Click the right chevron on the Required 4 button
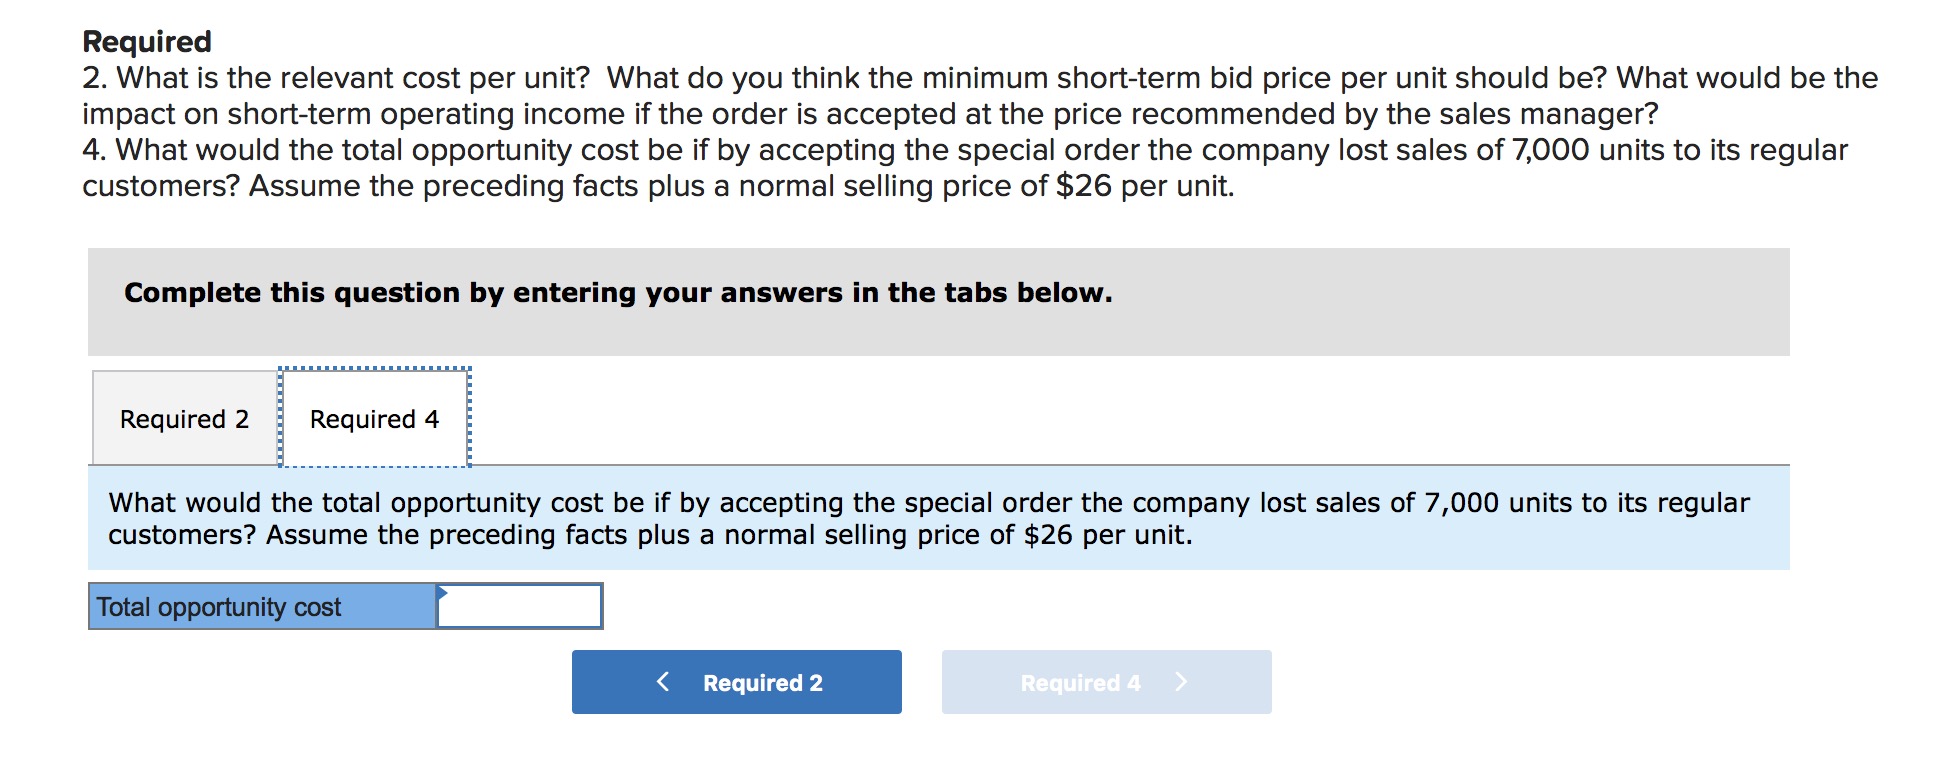This screenshot has width=1938, height=778. pyautogui.click(x=1181, y=682)
